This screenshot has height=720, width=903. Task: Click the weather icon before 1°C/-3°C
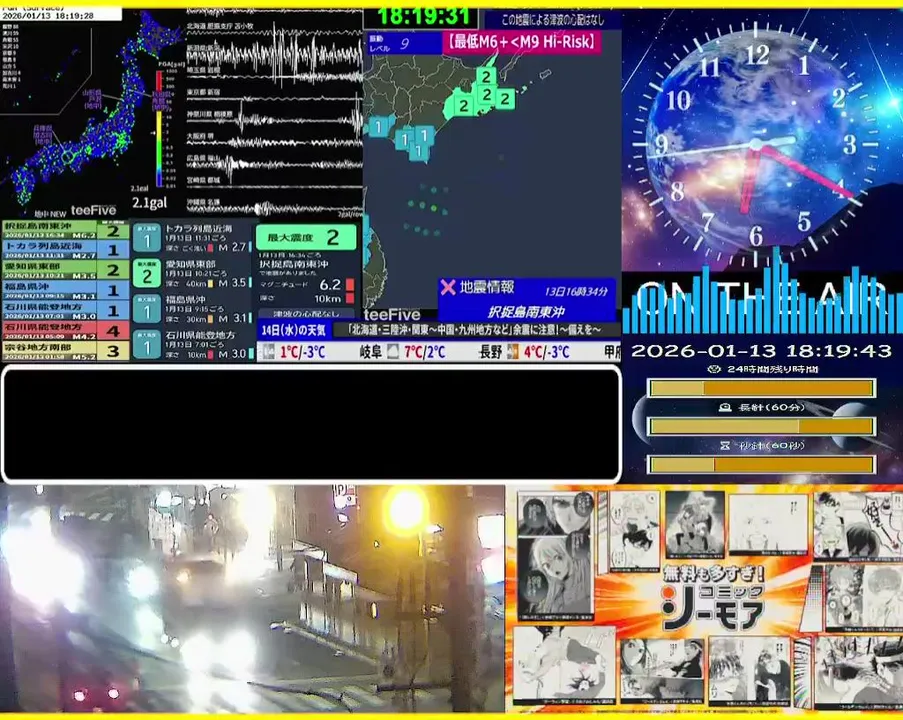click(268, 351)
